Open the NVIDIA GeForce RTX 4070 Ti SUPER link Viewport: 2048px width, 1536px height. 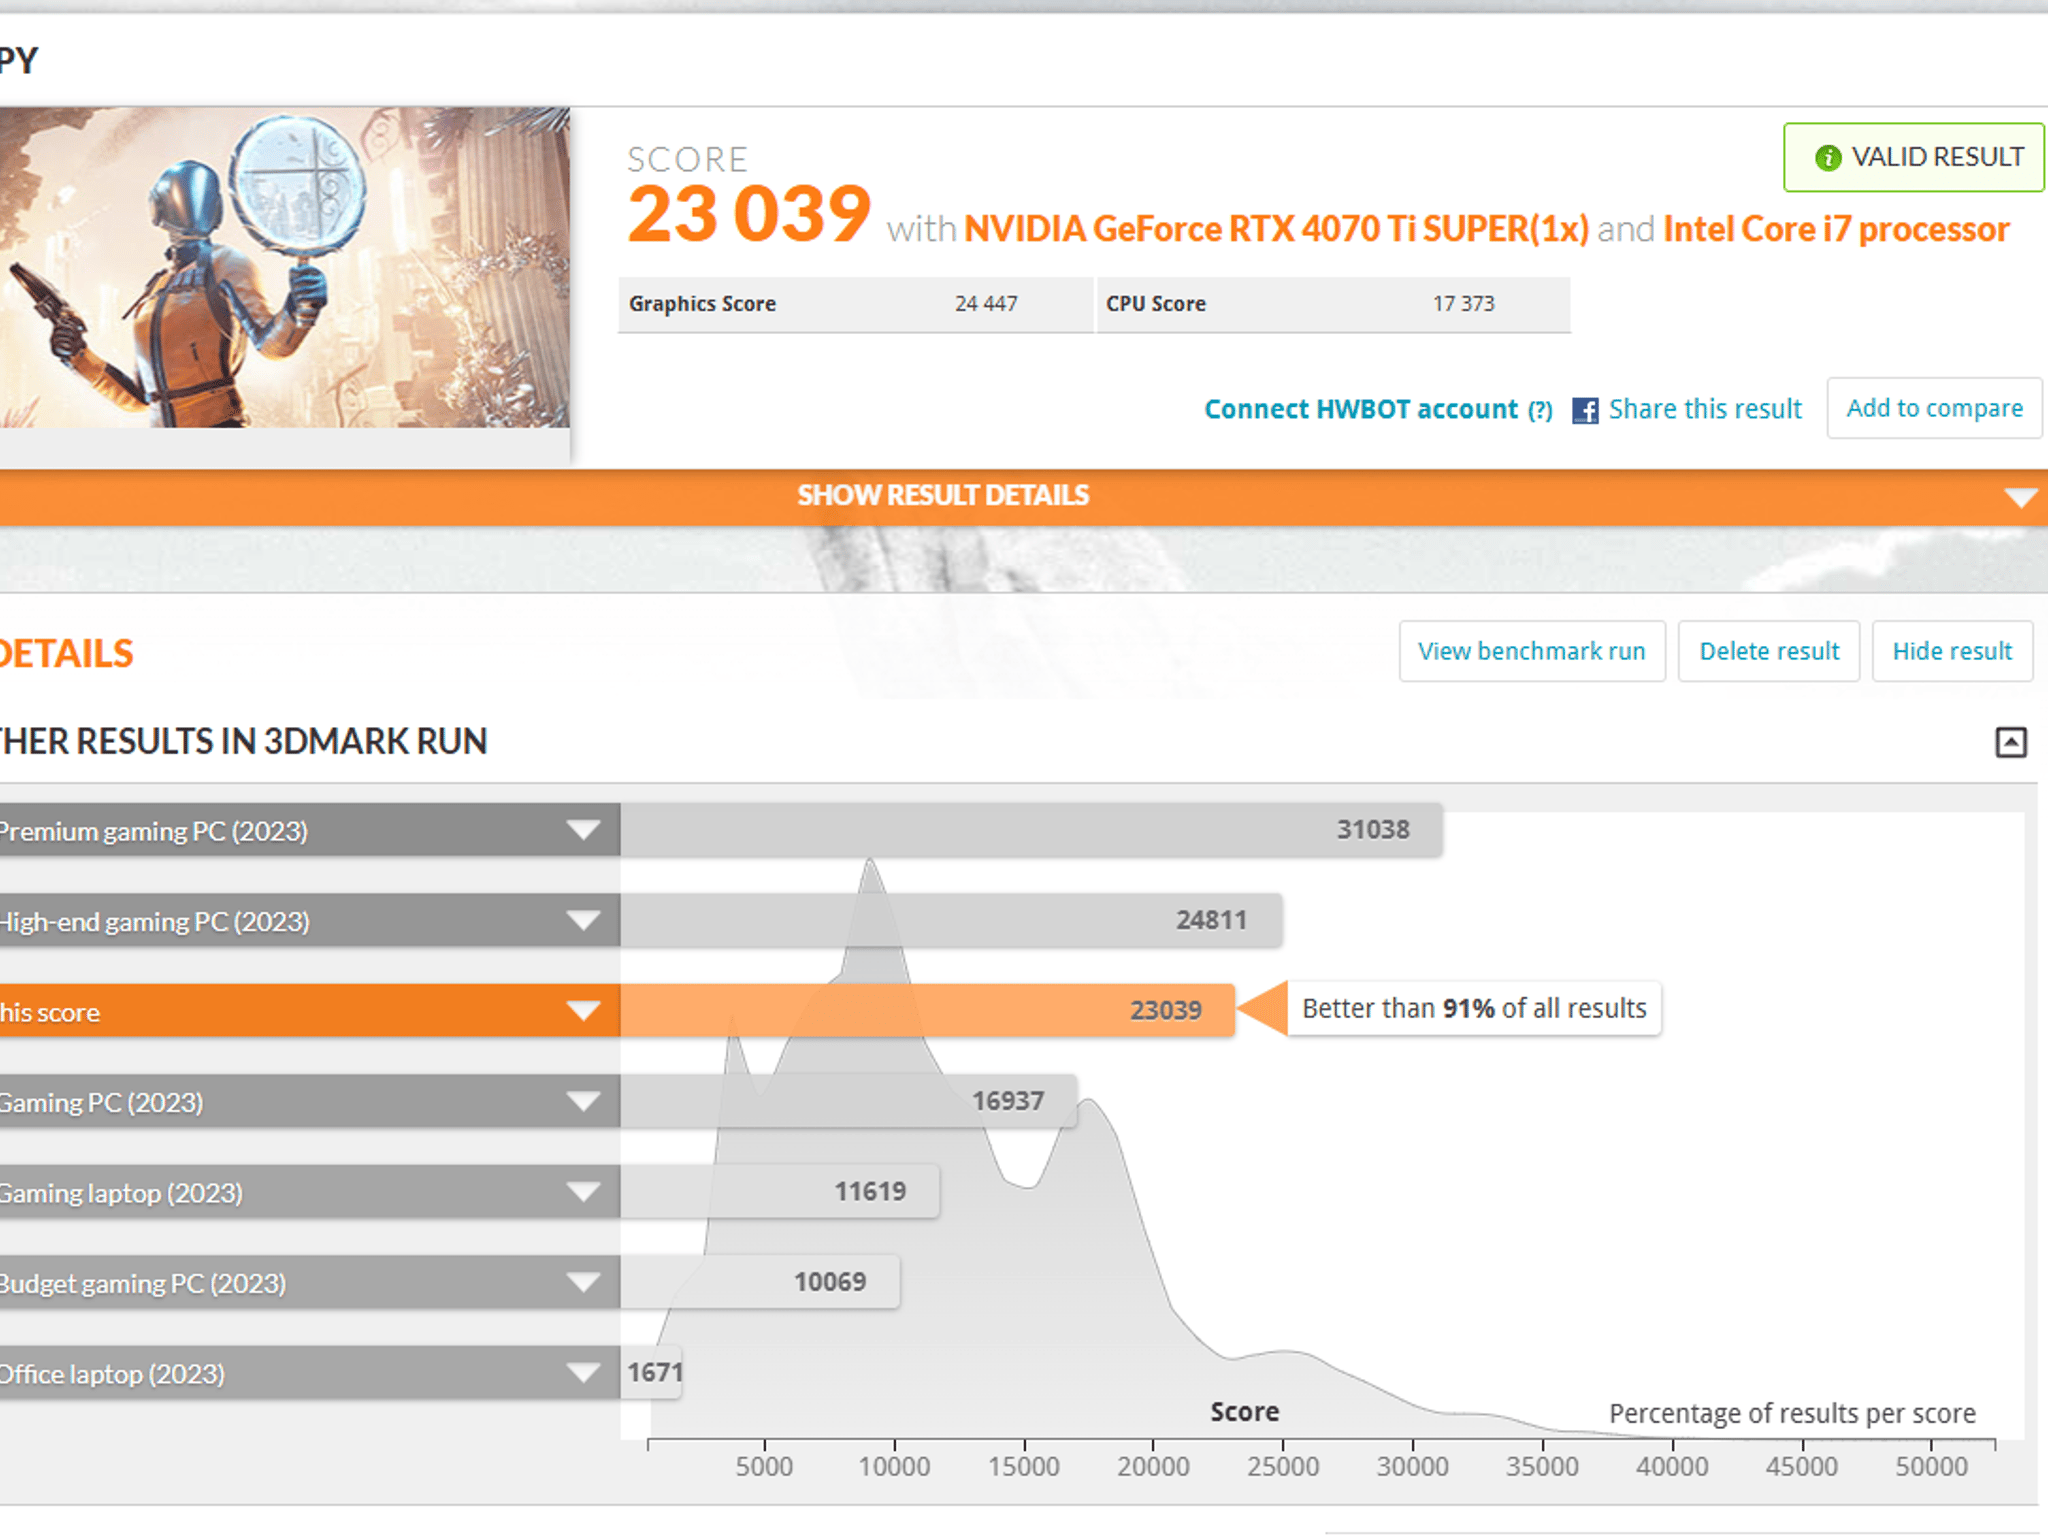1276,229
